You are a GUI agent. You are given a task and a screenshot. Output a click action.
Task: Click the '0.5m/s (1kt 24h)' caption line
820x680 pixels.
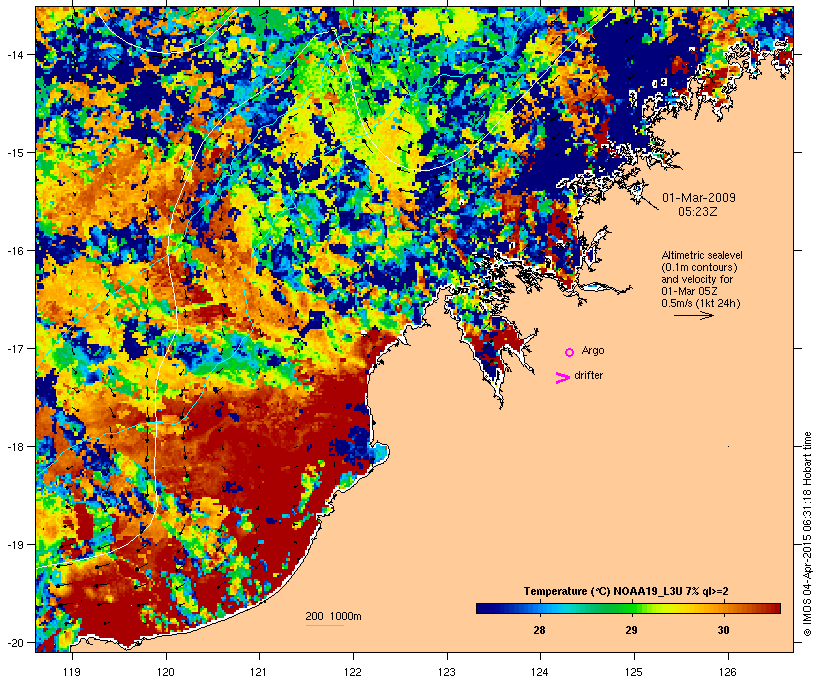tap(701, 303)
